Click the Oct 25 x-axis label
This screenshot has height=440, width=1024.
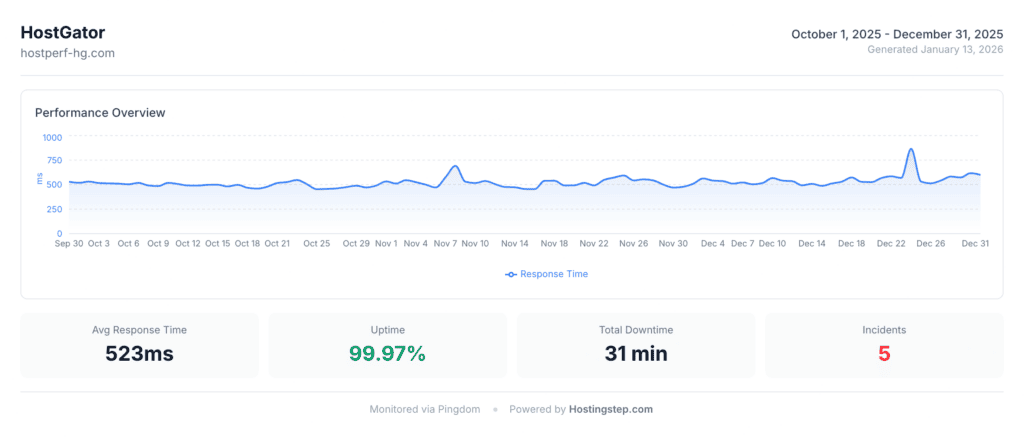point(317,243)
